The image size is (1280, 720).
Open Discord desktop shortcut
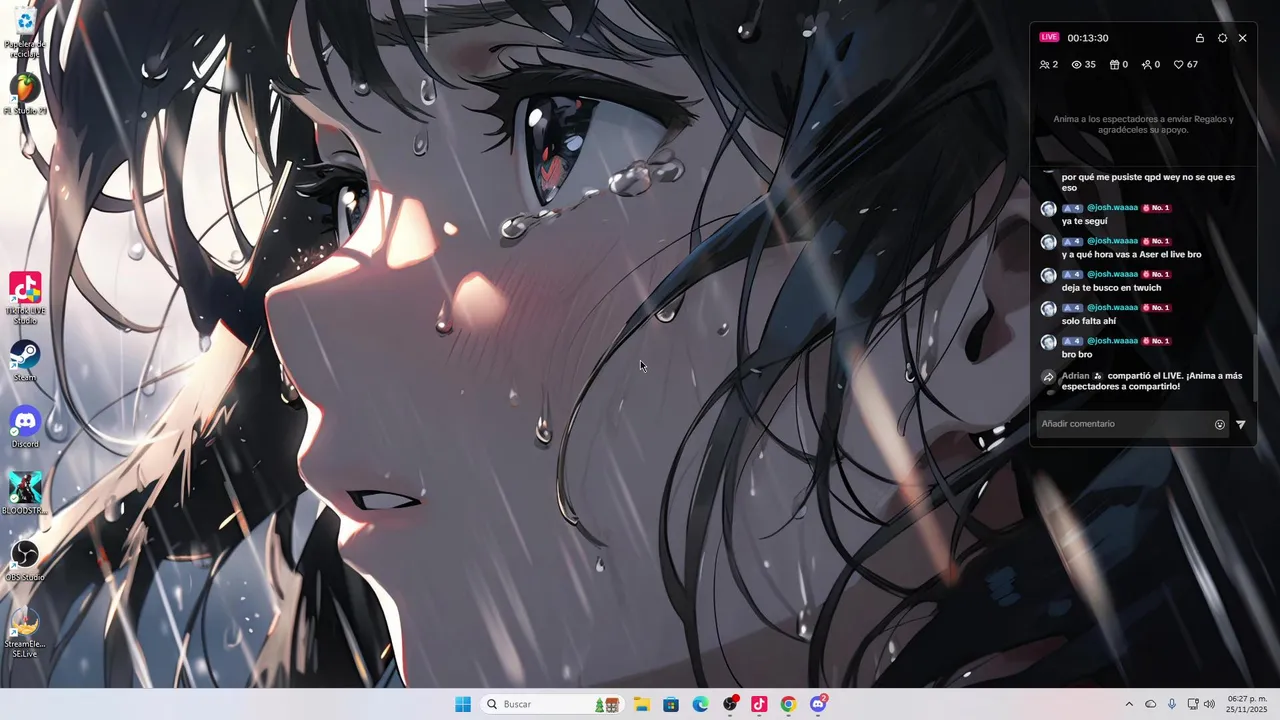pyautogui.click(x=25, y=427)
